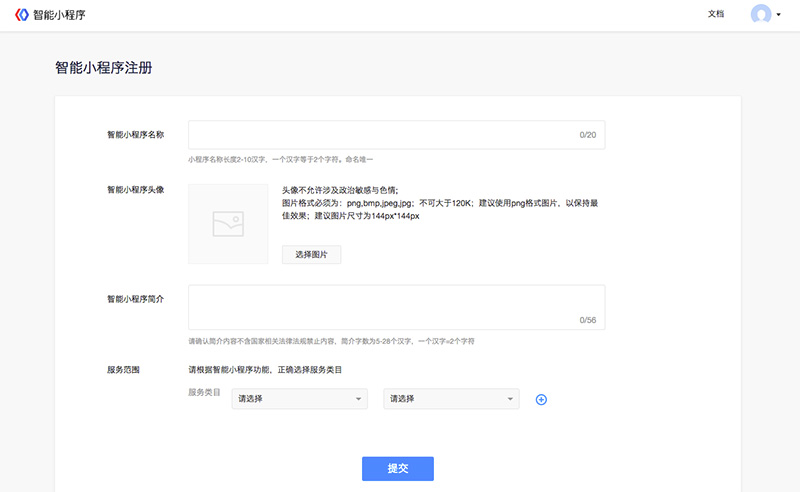Click the 智能小程序简介 field label

135,298
